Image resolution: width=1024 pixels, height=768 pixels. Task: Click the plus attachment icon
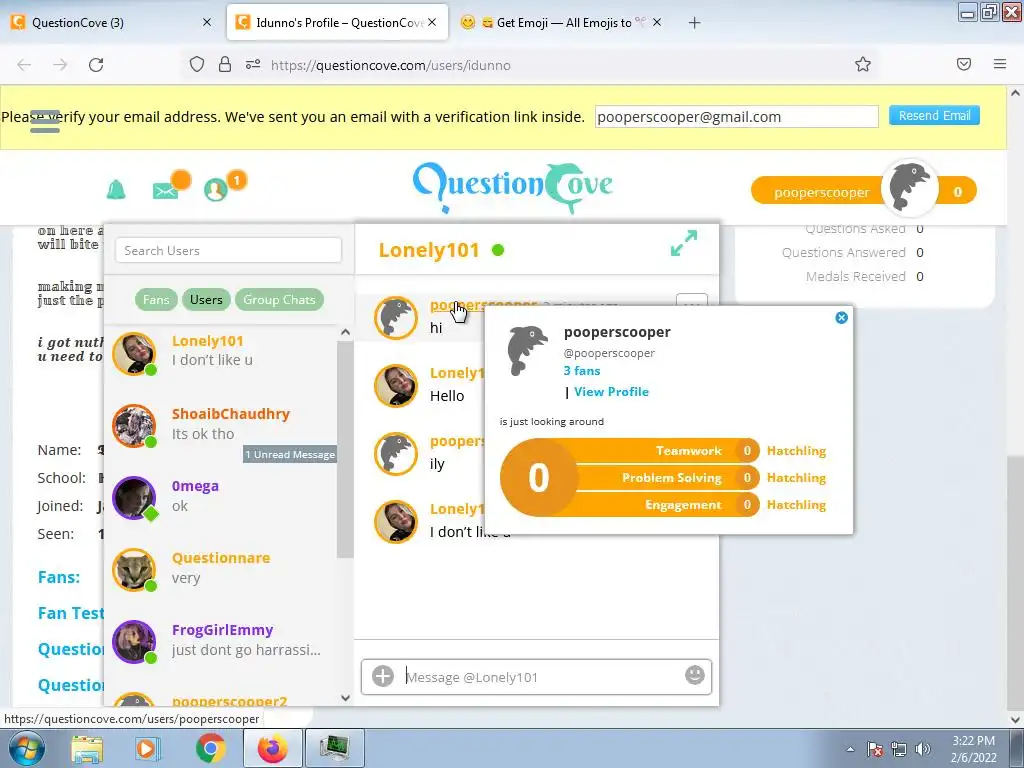coord(383,676)
